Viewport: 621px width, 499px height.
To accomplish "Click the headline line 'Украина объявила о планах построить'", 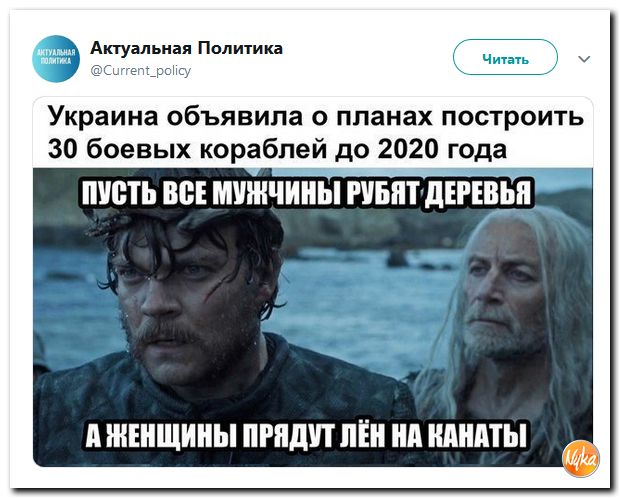I will (316, 116).
